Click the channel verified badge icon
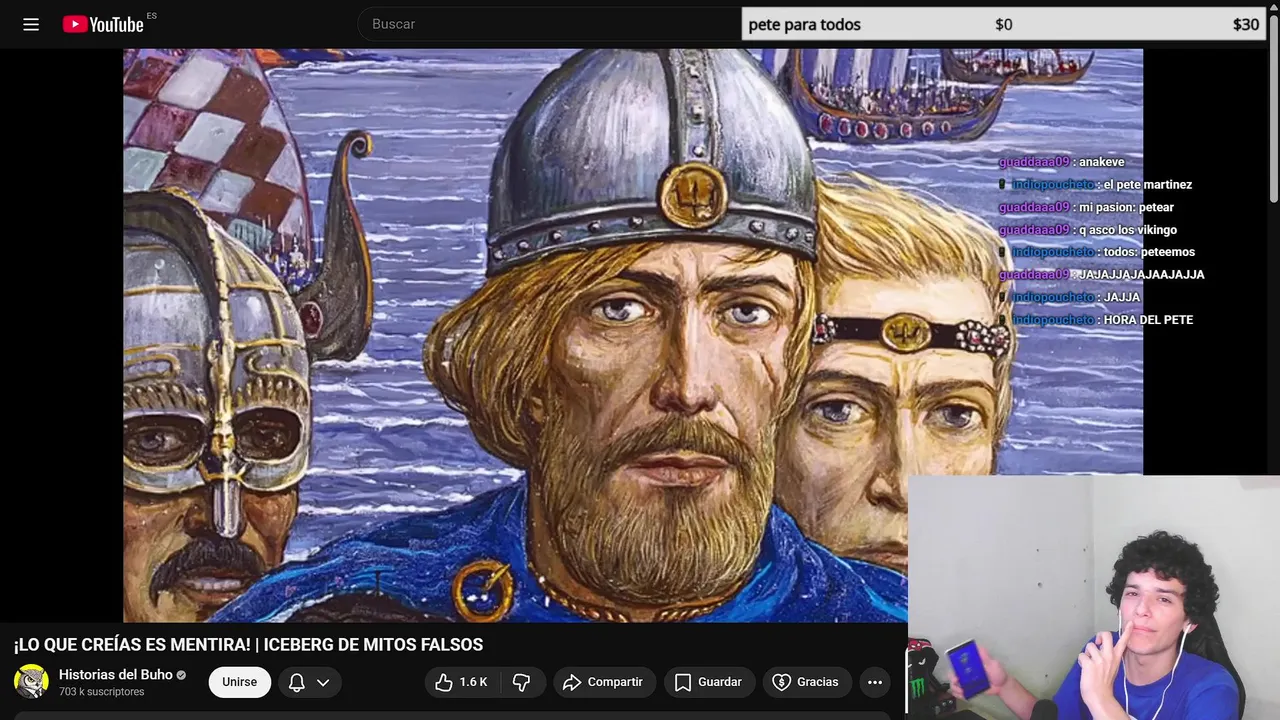Screen dimensions: 1280x720 coord(181,675)
